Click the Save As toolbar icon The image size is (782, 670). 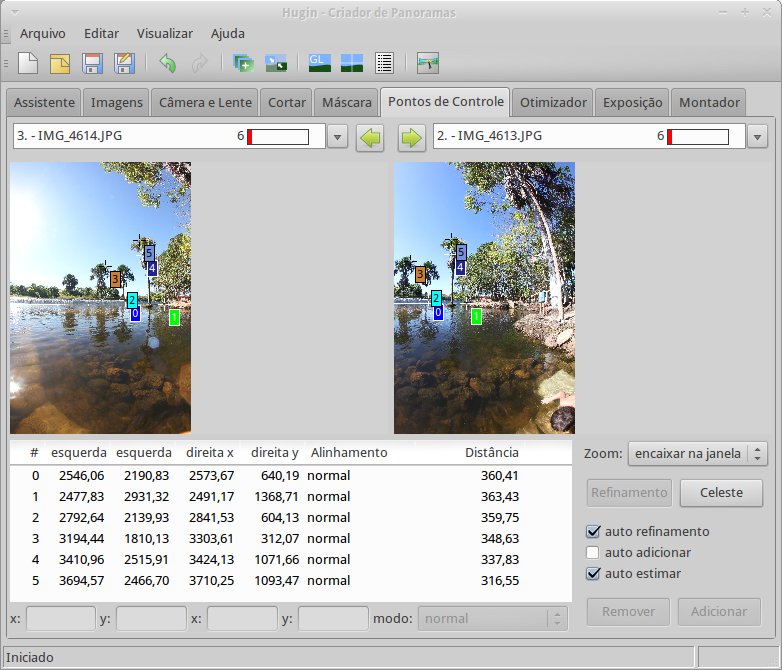pos(124,64)
